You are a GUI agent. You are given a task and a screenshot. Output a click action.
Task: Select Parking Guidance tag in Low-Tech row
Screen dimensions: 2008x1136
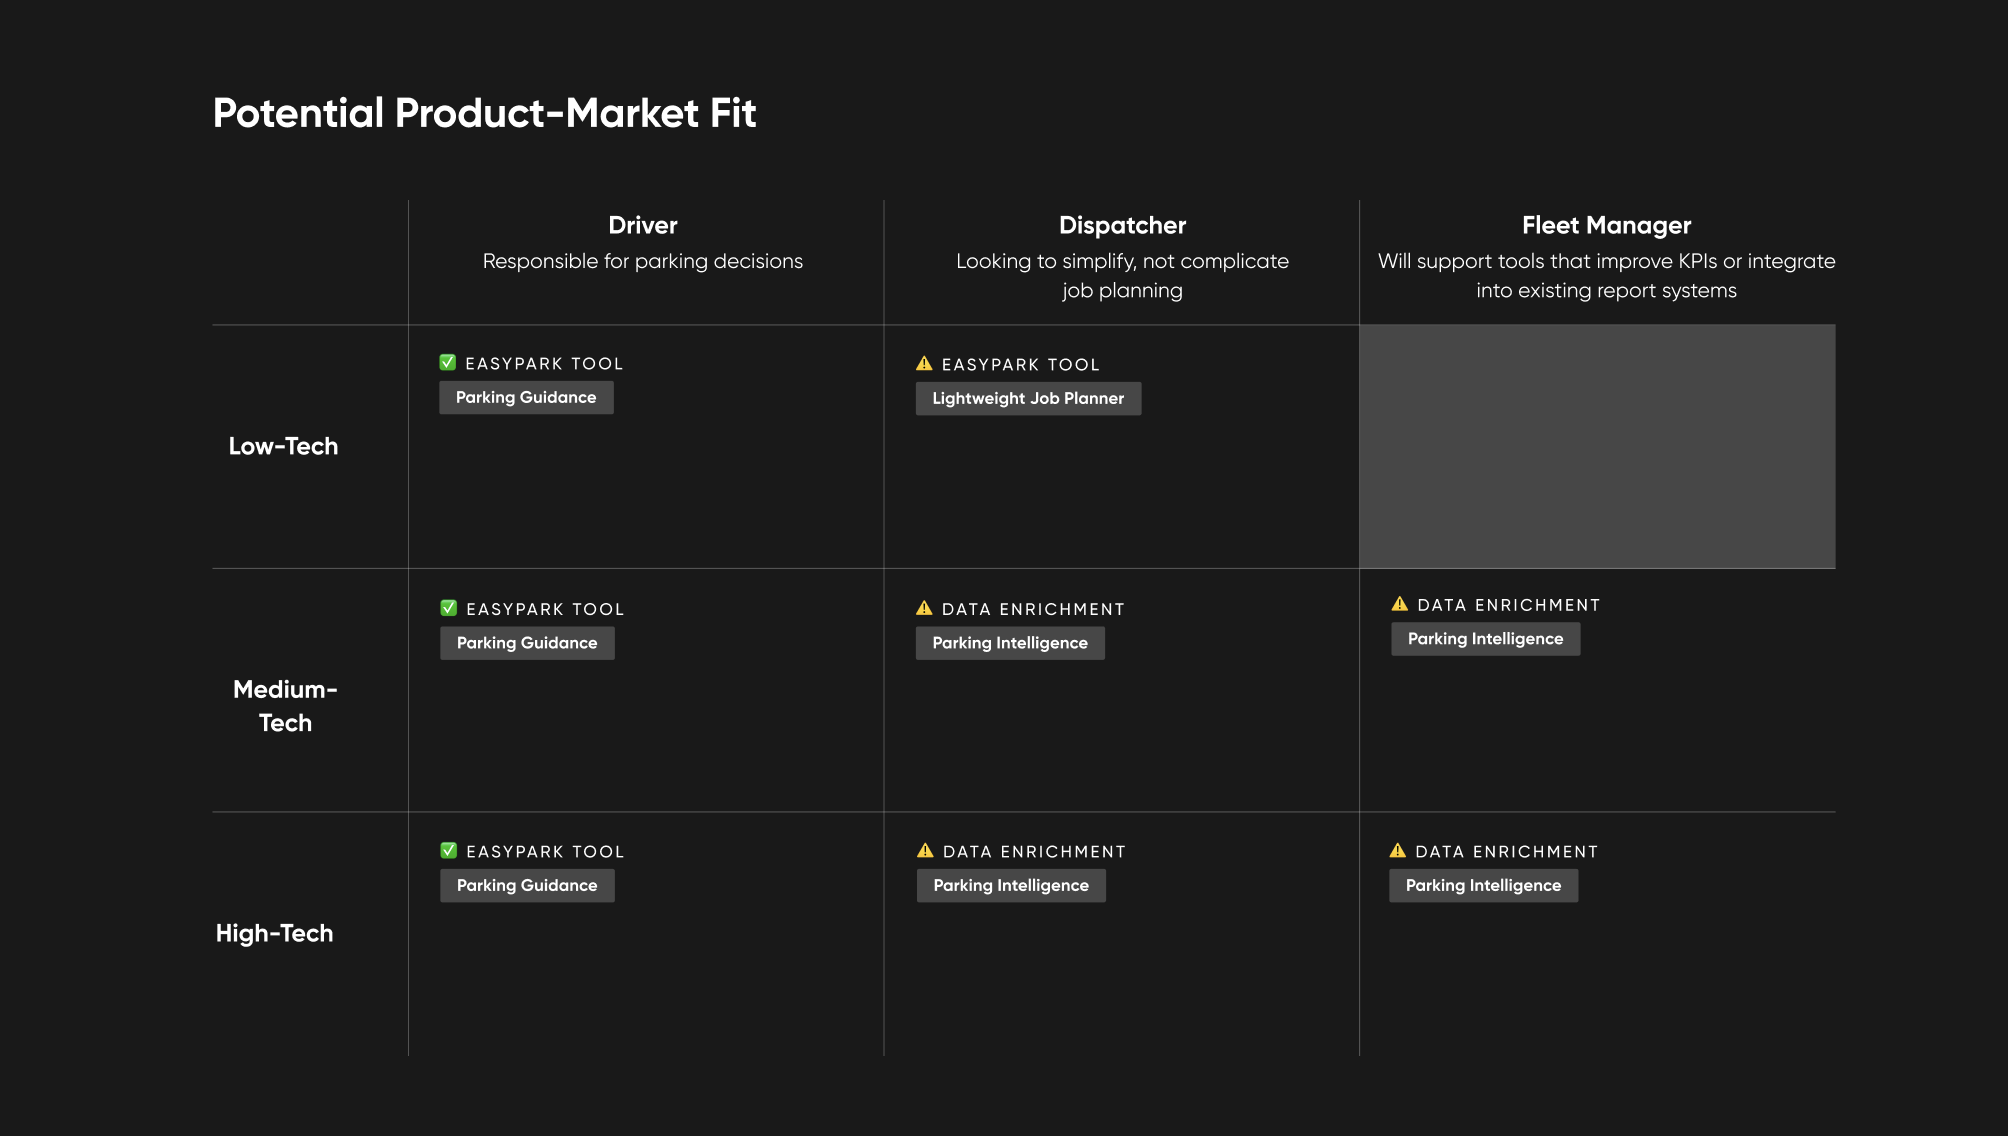[526, 397]
